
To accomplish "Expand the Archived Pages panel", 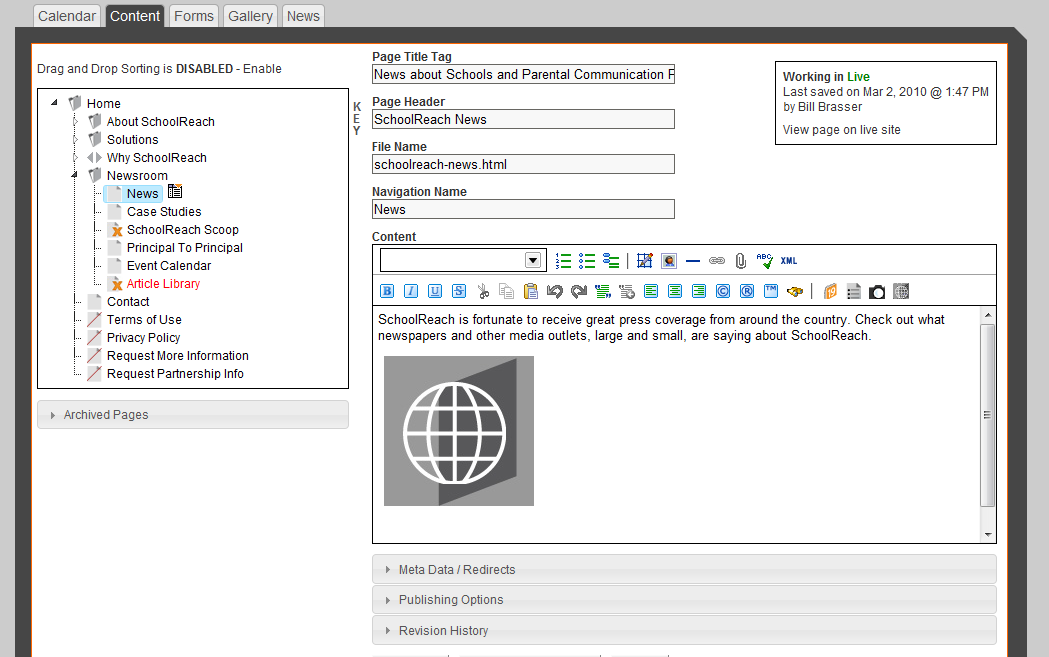I will click(193, 415).
